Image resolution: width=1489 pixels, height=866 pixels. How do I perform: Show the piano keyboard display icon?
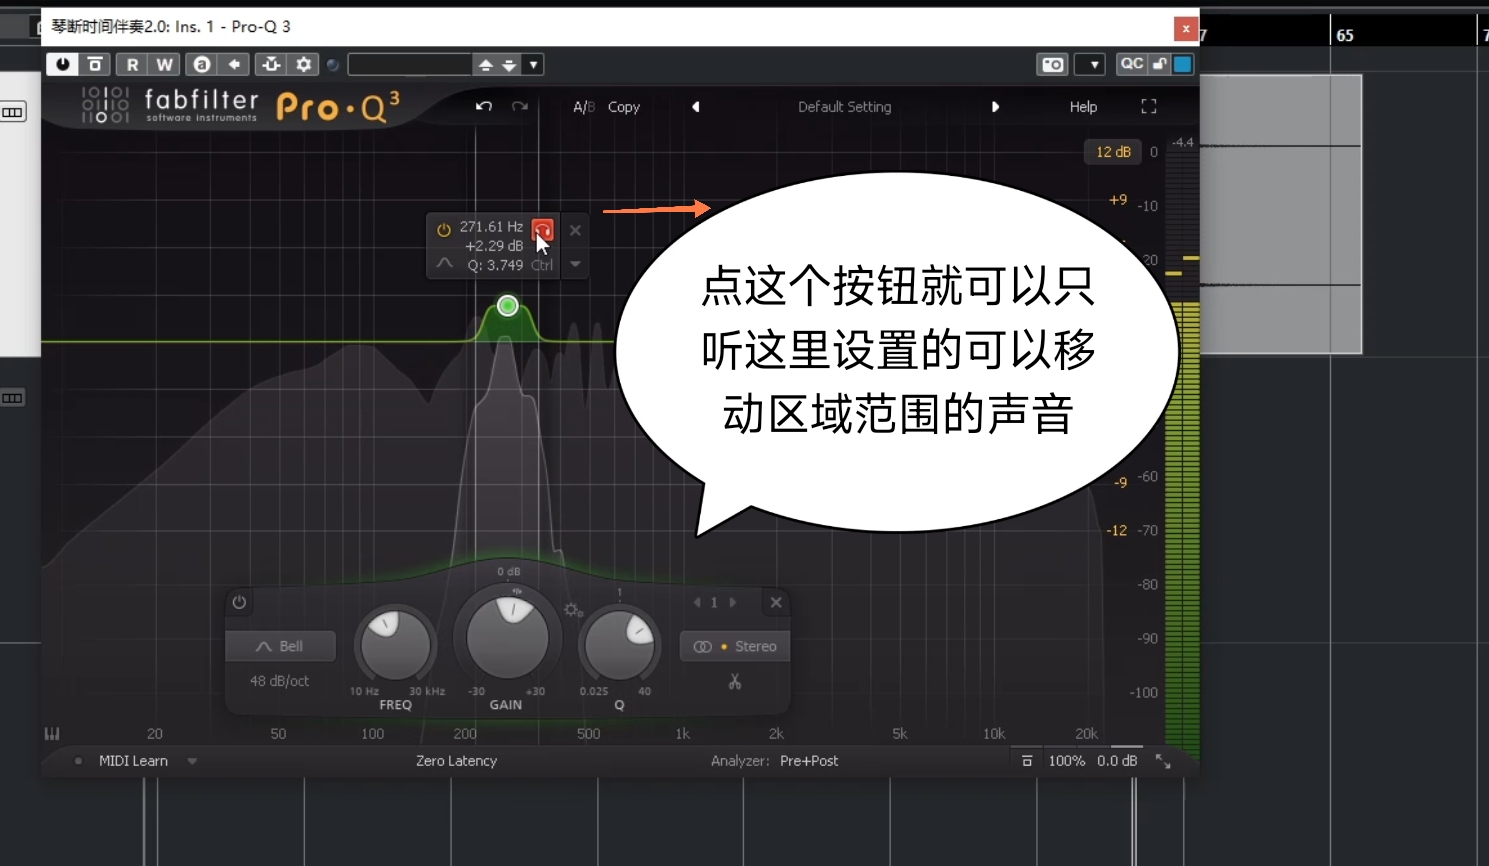click(x=52, y=733)
